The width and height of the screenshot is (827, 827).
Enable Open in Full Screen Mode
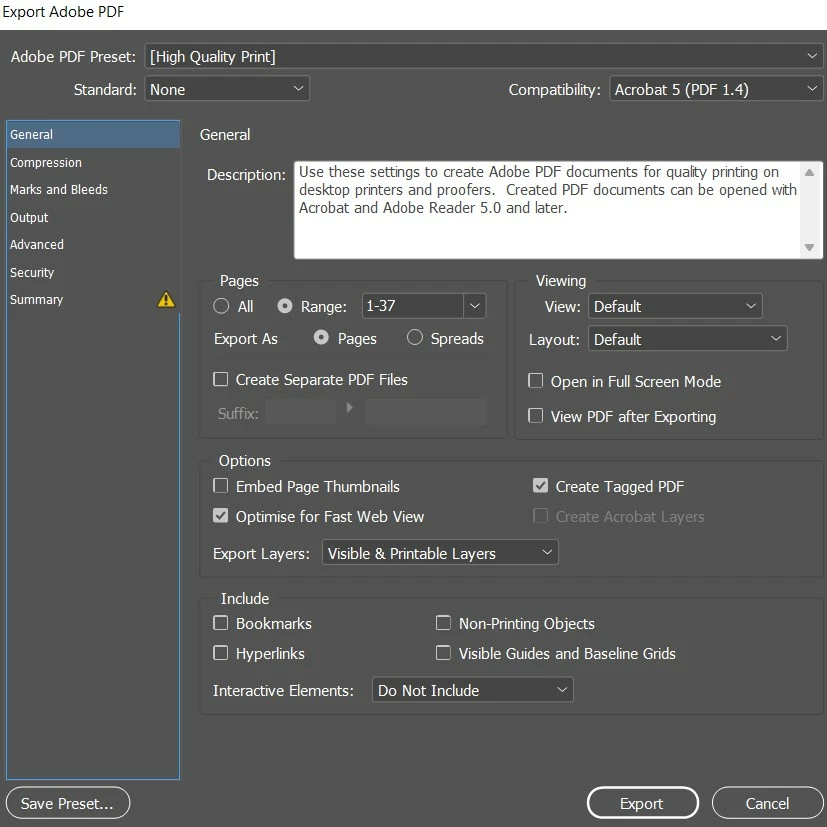click(x=535, y=381)
